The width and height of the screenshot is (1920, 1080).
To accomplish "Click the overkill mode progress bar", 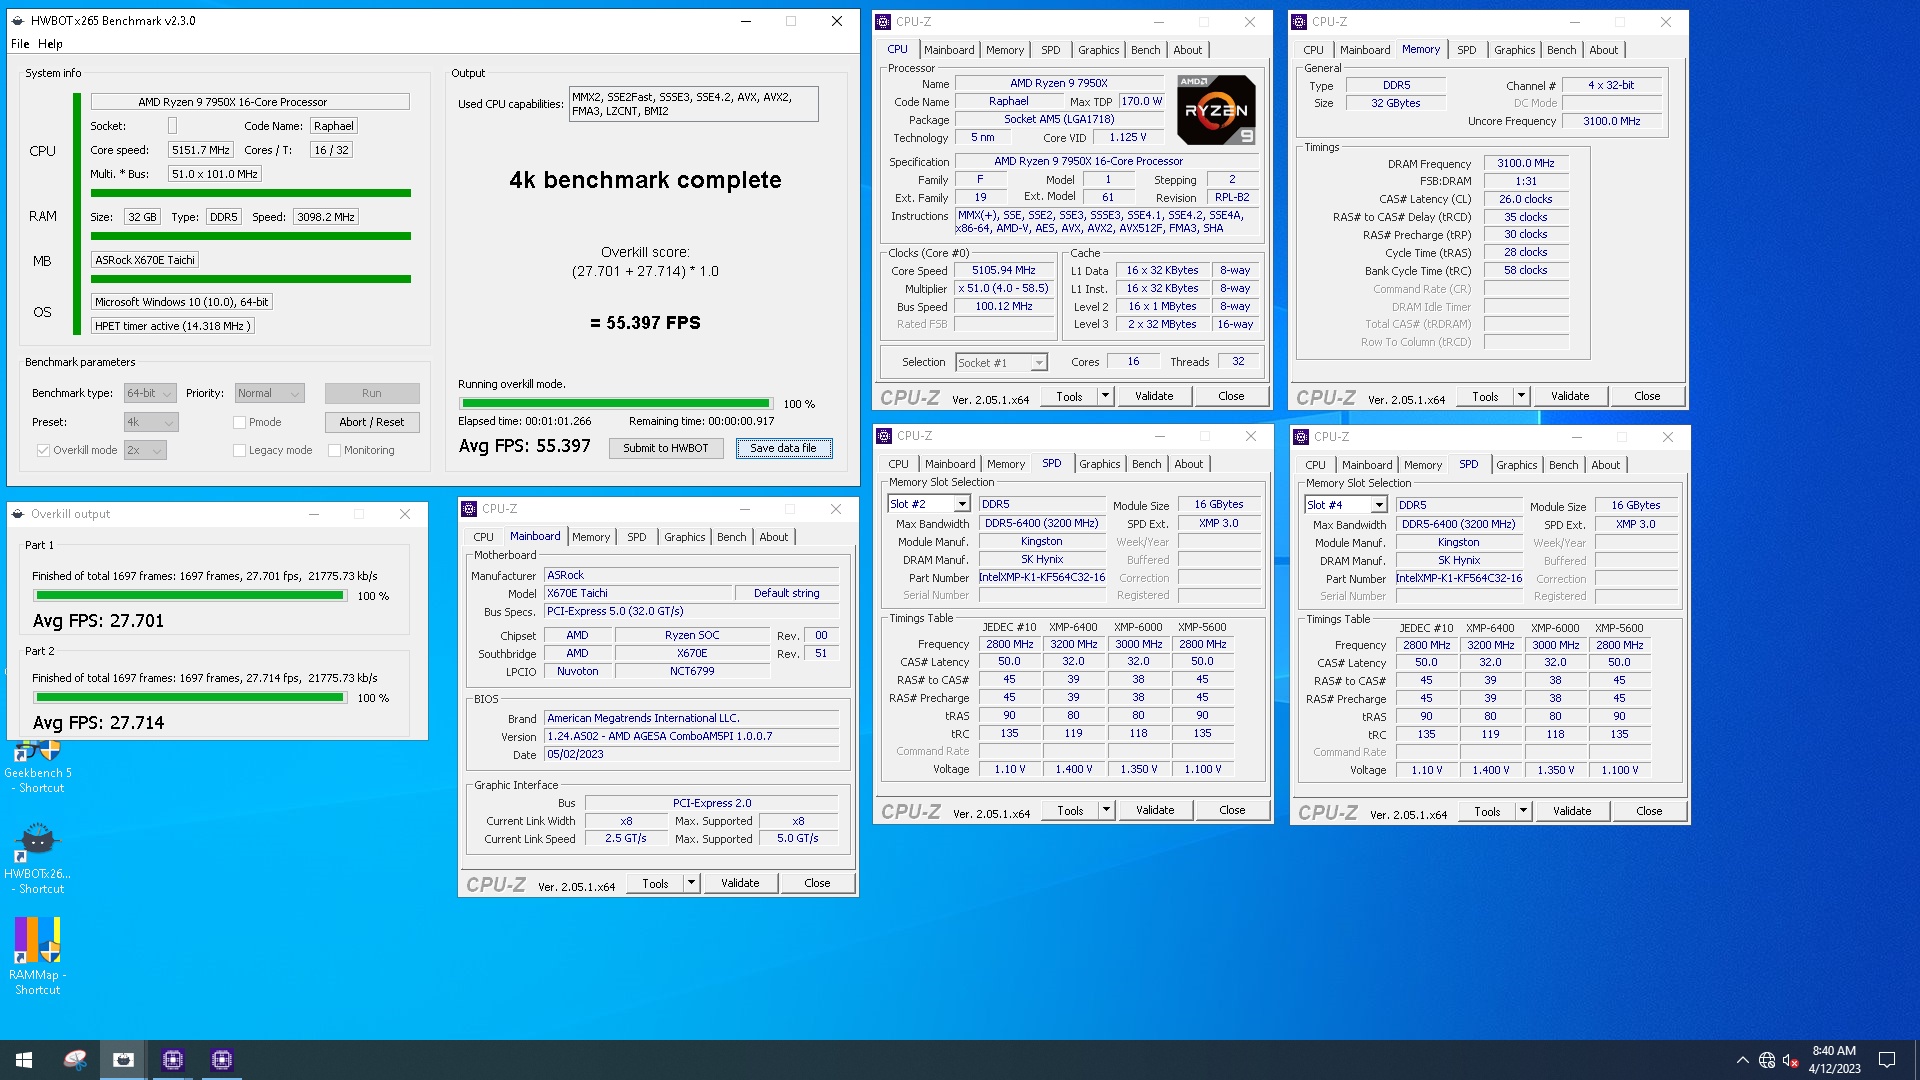I will tap(615, 403).
